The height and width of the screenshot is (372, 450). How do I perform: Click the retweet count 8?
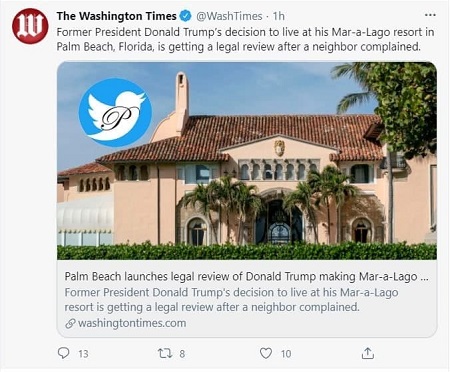[x=182, y=354]
